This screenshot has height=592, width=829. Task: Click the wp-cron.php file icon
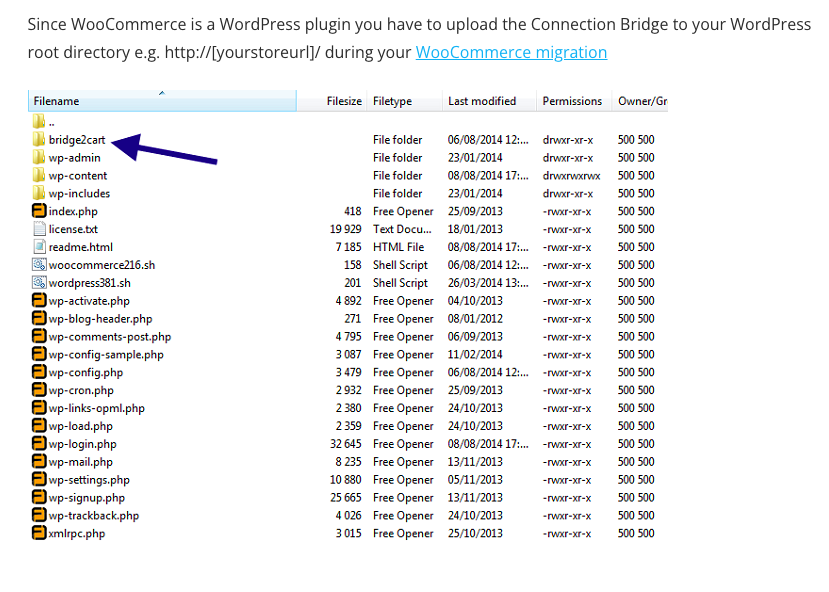tap(39, 390)
